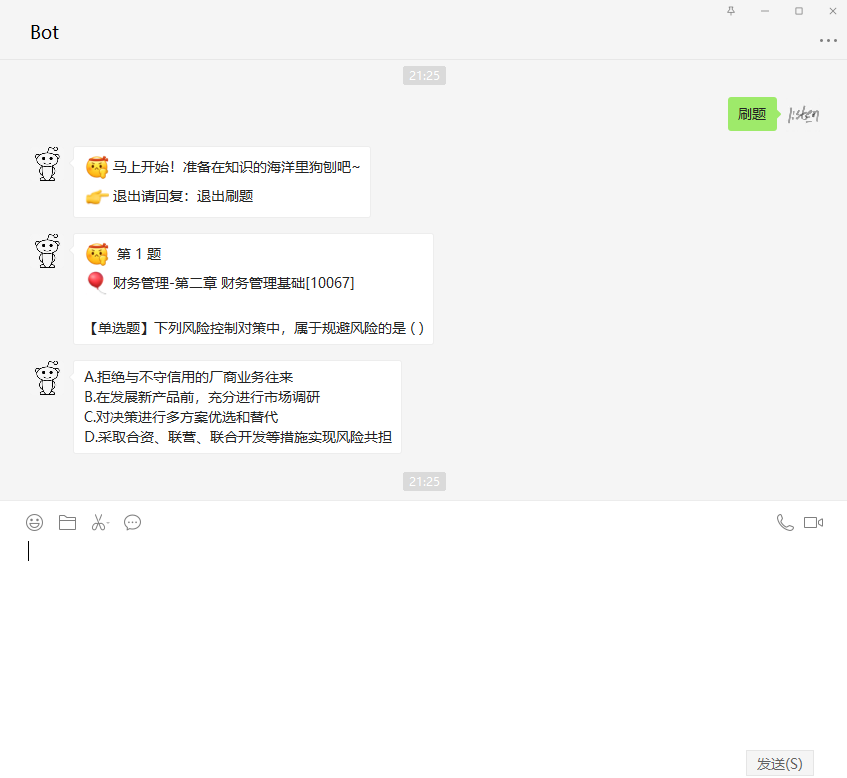Open the emoji picker
This screenshot has width=847, height=778.
[x=33, y=522]
